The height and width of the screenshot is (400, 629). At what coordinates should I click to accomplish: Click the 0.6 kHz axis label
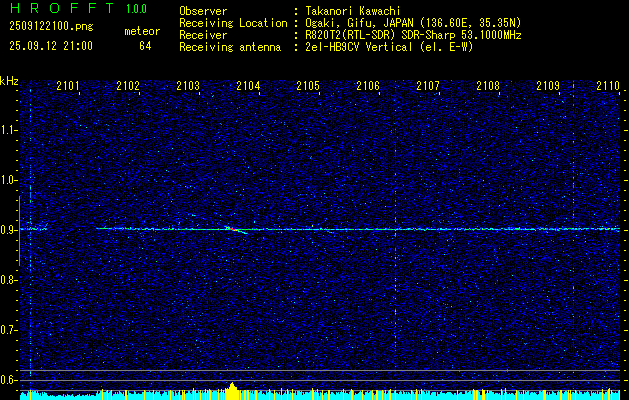pyautogui.click(x=7, y=380)
